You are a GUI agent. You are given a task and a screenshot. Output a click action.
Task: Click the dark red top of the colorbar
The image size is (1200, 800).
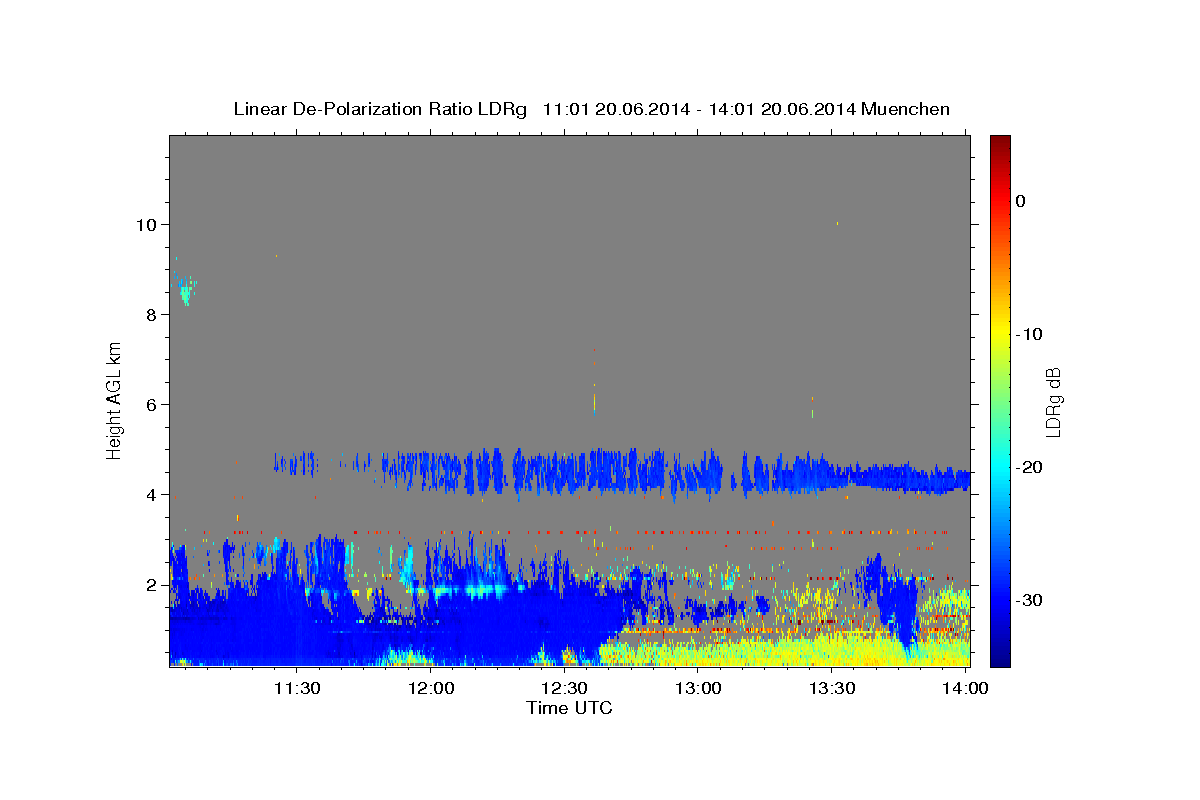1000,145
